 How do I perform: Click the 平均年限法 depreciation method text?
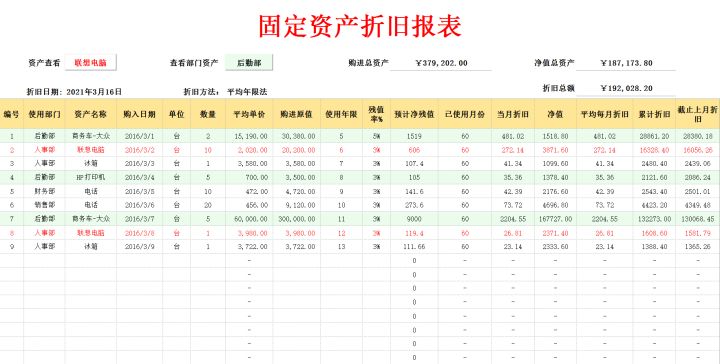coord(247,92)
